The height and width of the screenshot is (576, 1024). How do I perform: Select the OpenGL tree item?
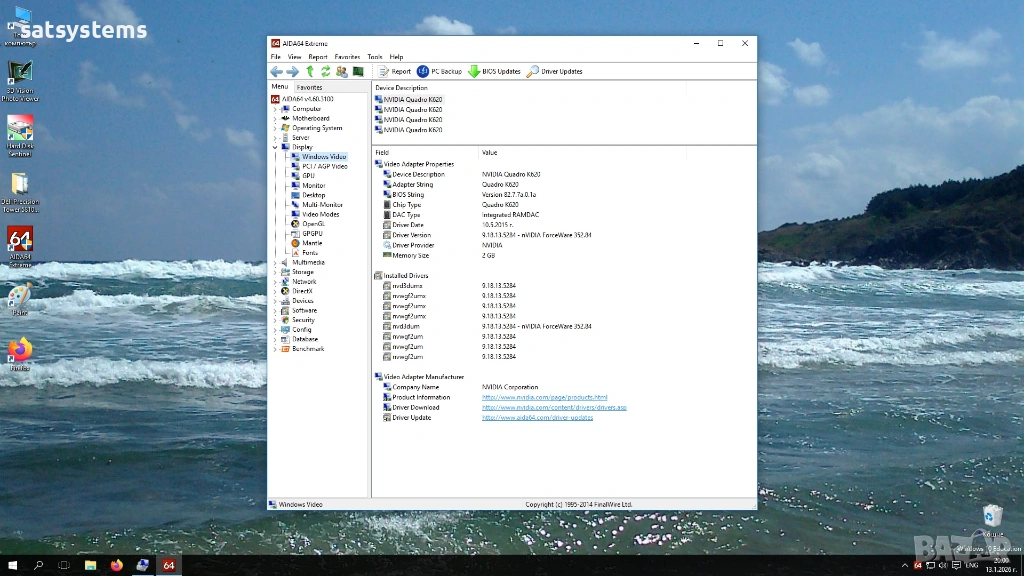313,224
